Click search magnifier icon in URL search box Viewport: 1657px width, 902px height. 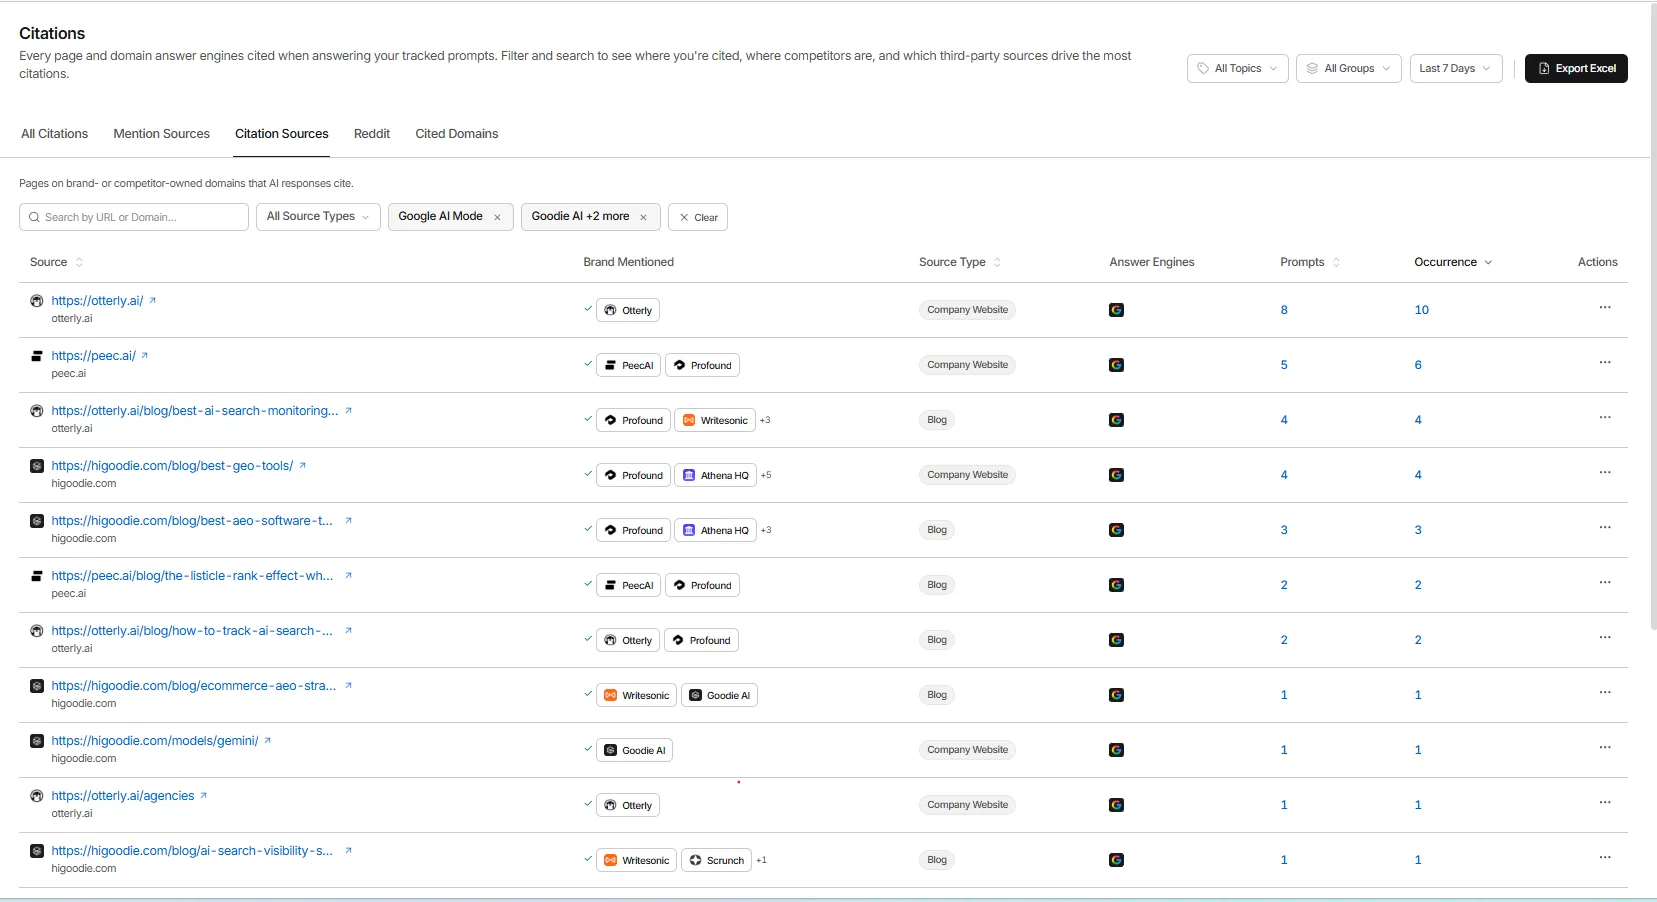click(x=35, y=217)
